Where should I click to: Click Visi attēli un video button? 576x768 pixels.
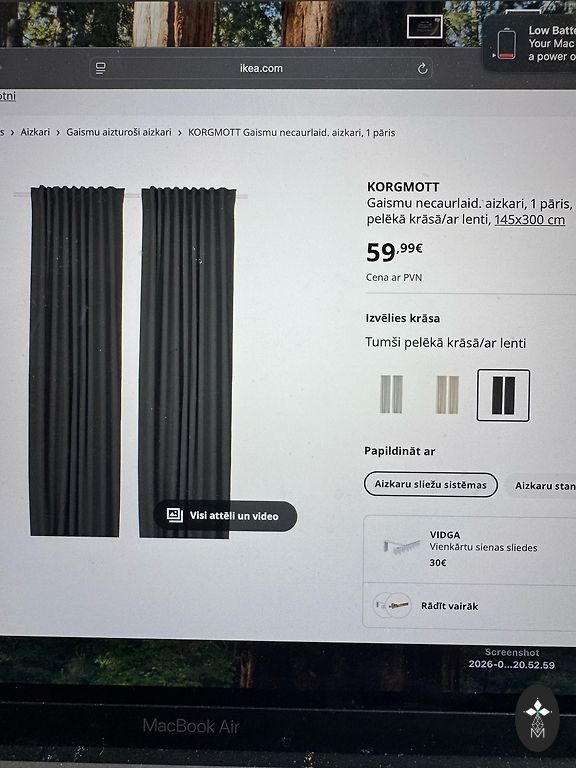pos(225,515)
